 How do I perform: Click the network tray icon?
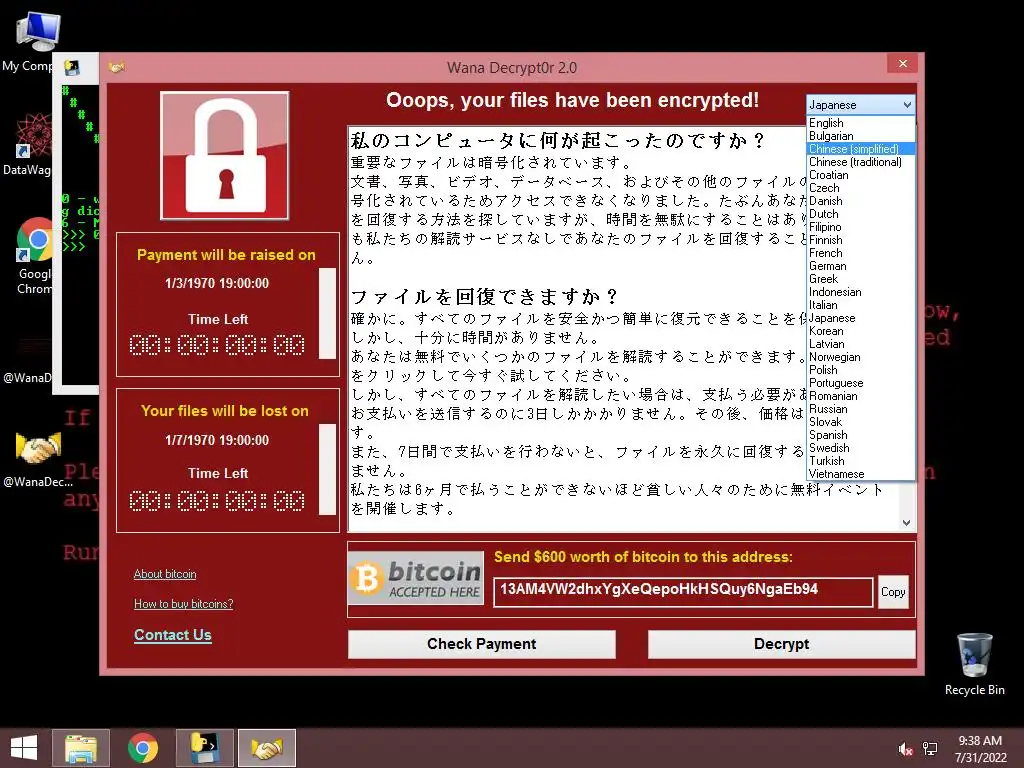click(x=930, y=749)
